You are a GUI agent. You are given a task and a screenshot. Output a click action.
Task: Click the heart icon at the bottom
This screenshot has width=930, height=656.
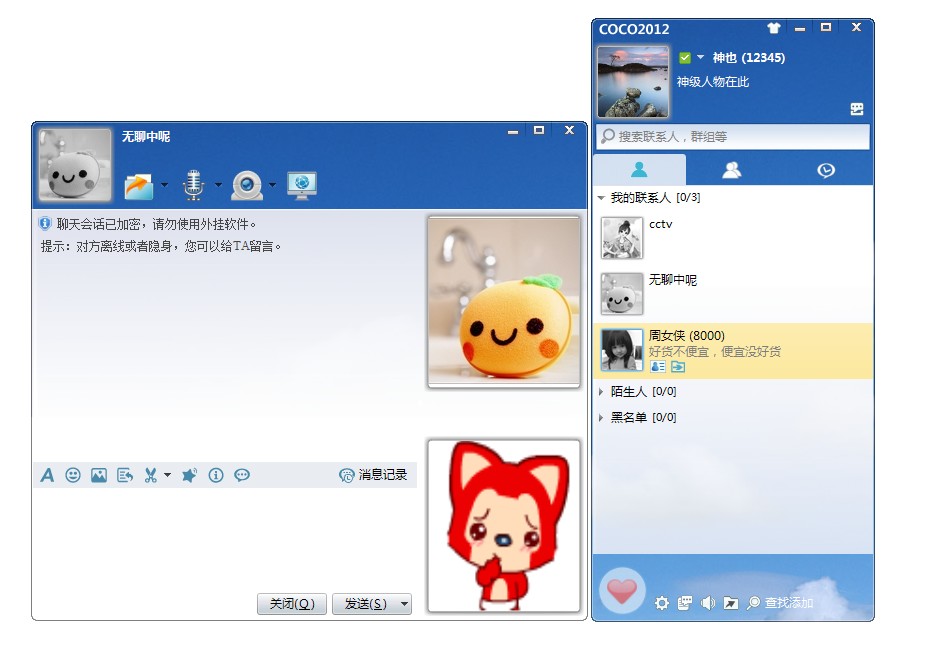[622, 591]
